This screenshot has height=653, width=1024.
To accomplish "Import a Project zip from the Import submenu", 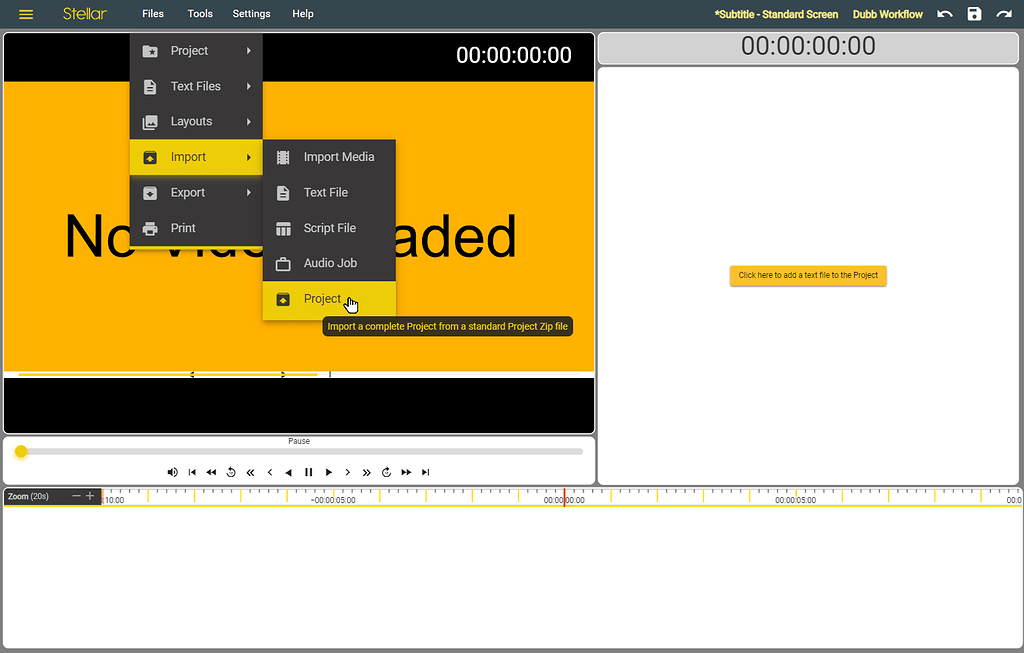I will pos(329,299).
